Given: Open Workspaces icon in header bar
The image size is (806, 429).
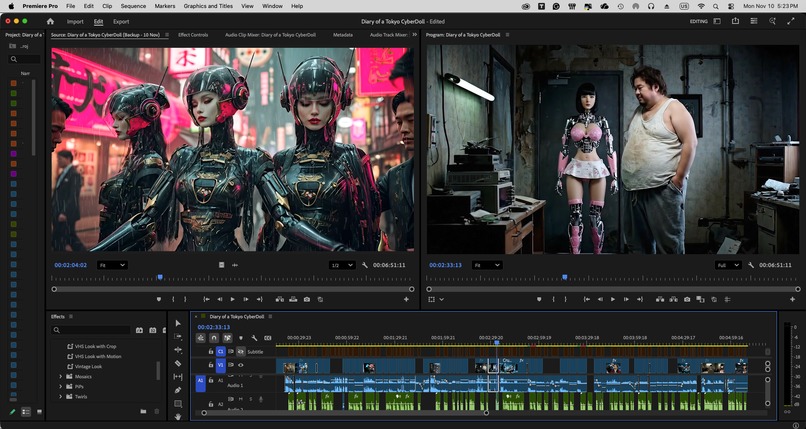Looking at the screenshot, I should point(717,21).
